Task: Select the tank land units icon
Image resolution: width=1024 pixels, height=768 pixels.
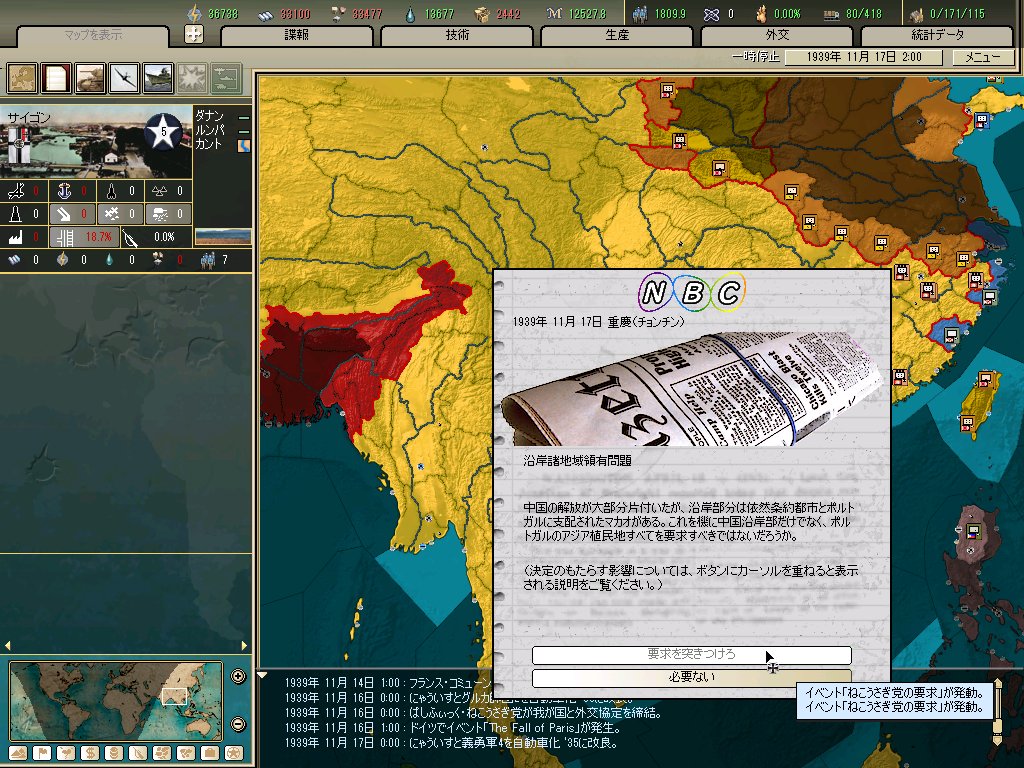Action: click(x=91, y=78)
